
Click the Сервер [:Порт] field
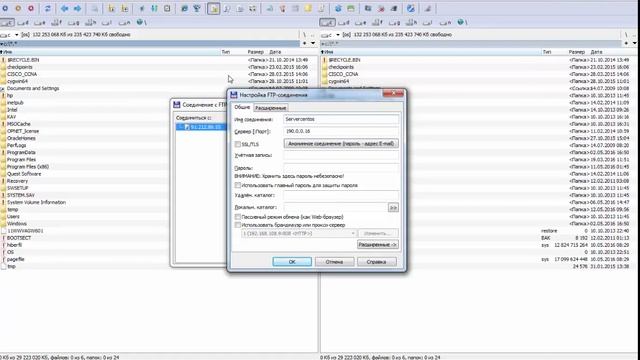pos(341,131)
